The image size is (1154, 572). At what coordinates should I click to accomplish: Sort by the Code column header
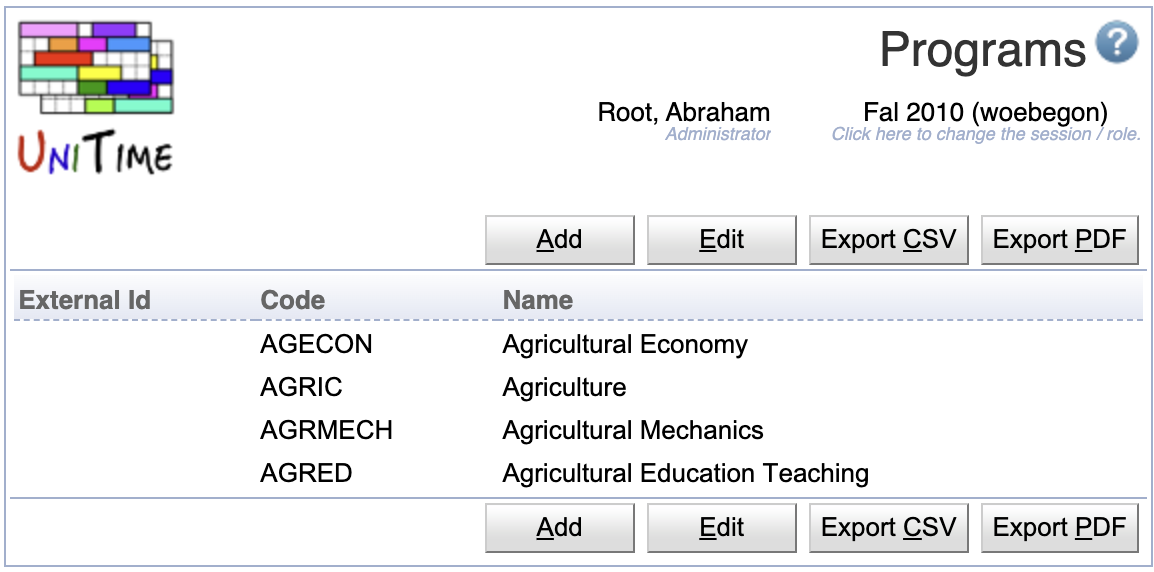point(292,300)
